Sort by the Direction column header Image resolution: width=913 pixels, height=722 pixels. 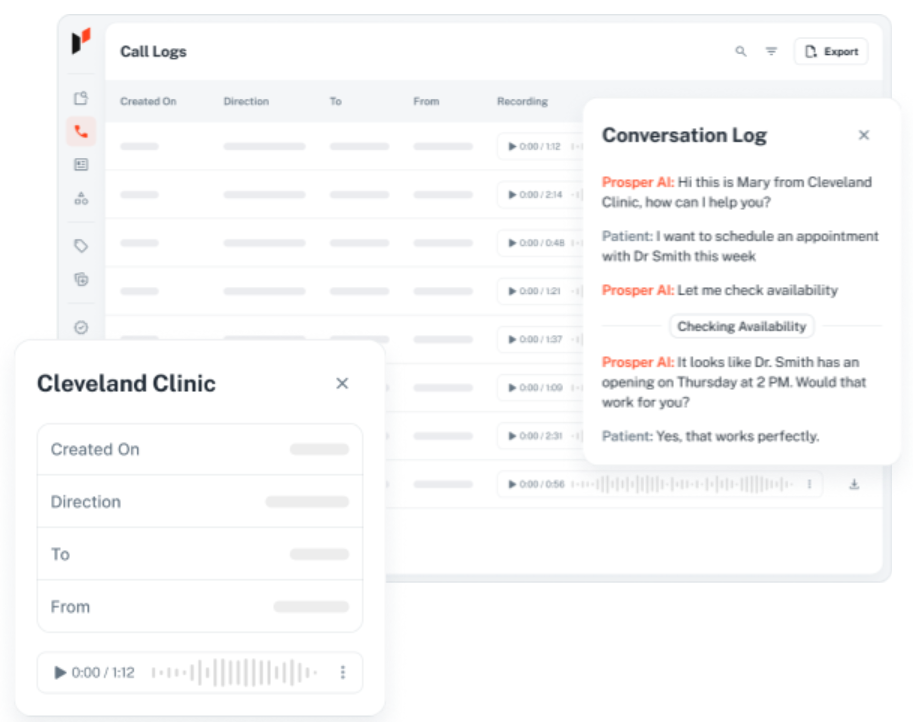point(246,101)
